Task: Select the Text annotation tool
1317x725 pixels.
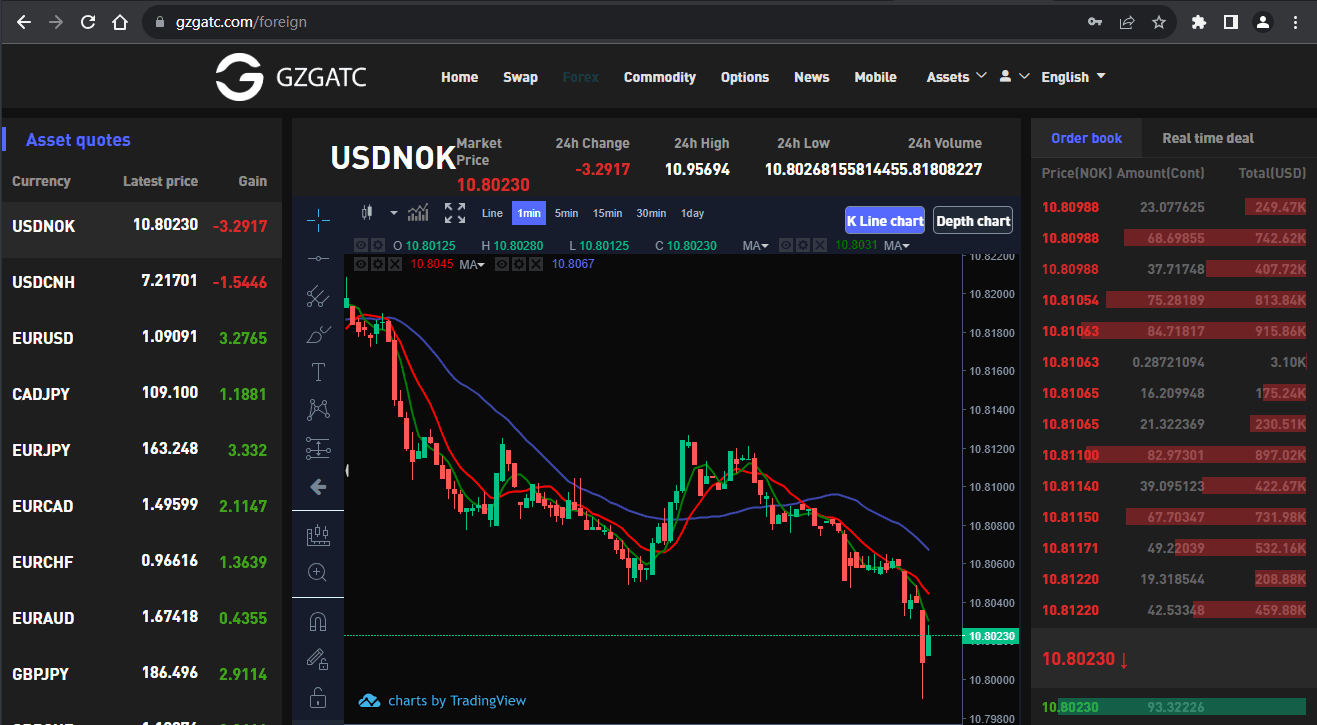Action: pyautogui.click(x=318, y=372)
